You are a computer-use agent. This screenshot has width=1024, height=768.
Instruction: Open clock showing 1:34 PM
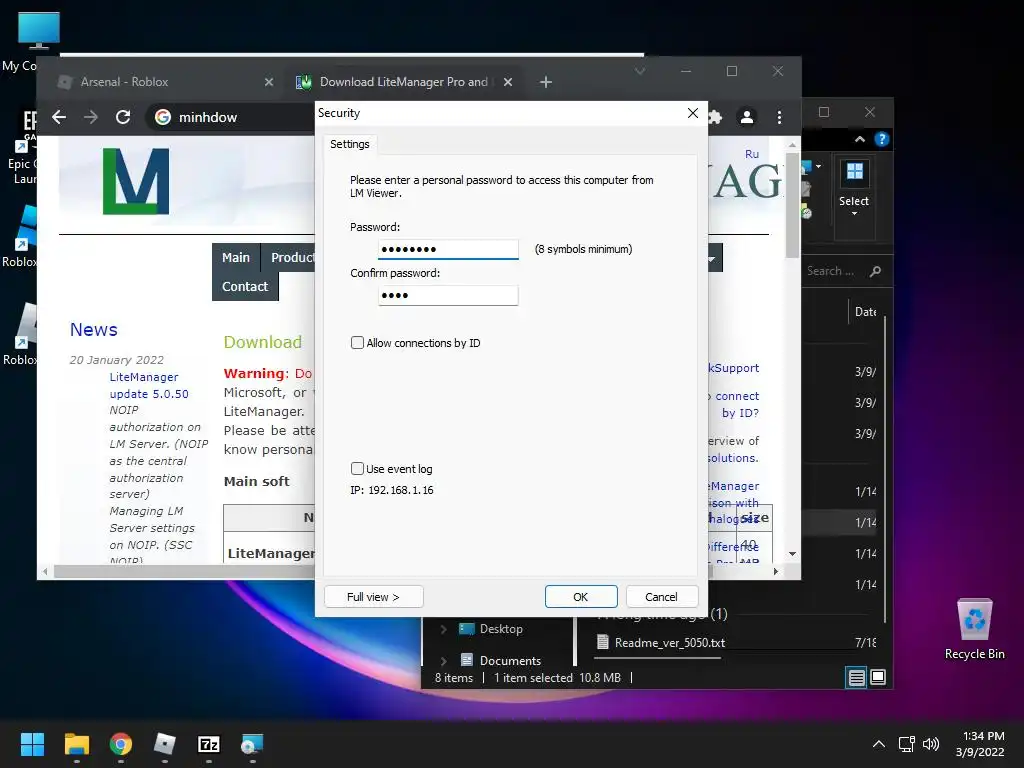click(980, 744)
